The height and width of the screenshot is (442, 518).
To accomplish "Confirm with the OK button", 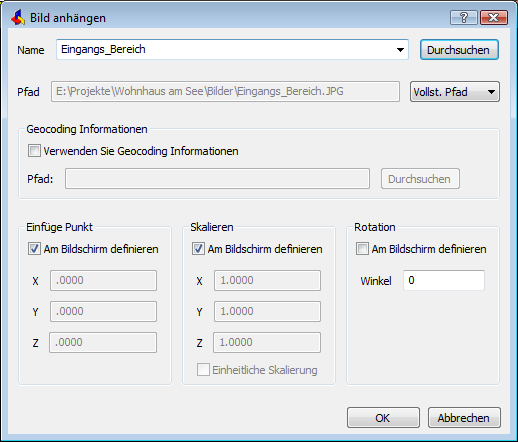I will (383, 417).
